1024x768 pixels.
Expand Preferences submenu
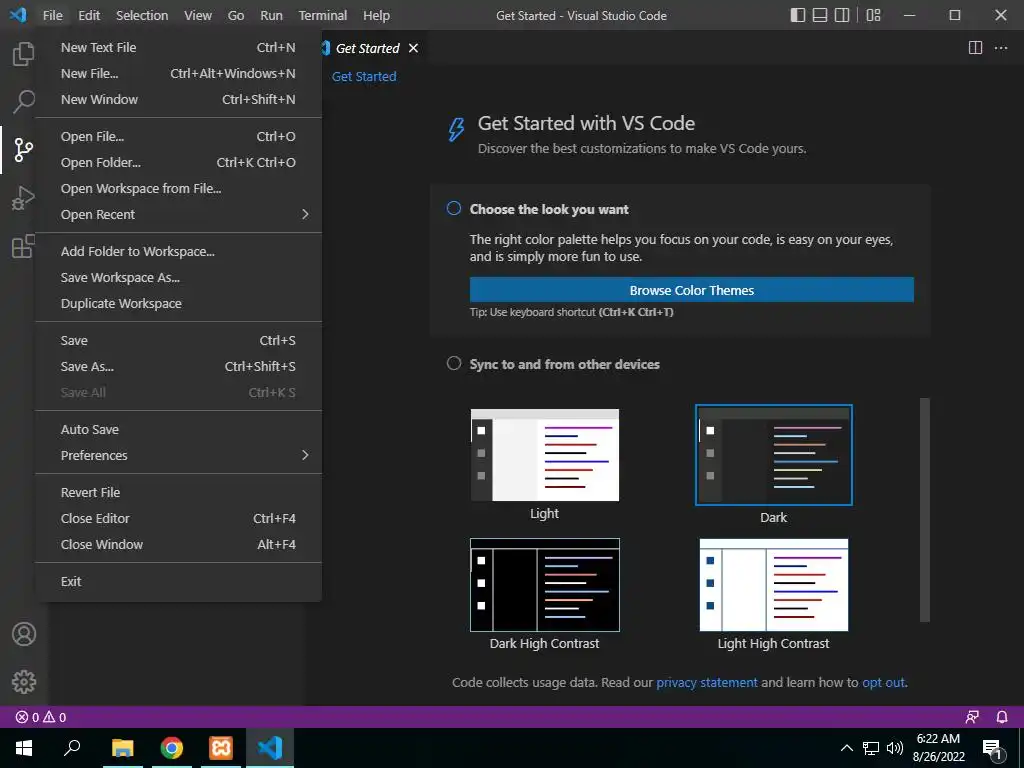pos(178,455)
